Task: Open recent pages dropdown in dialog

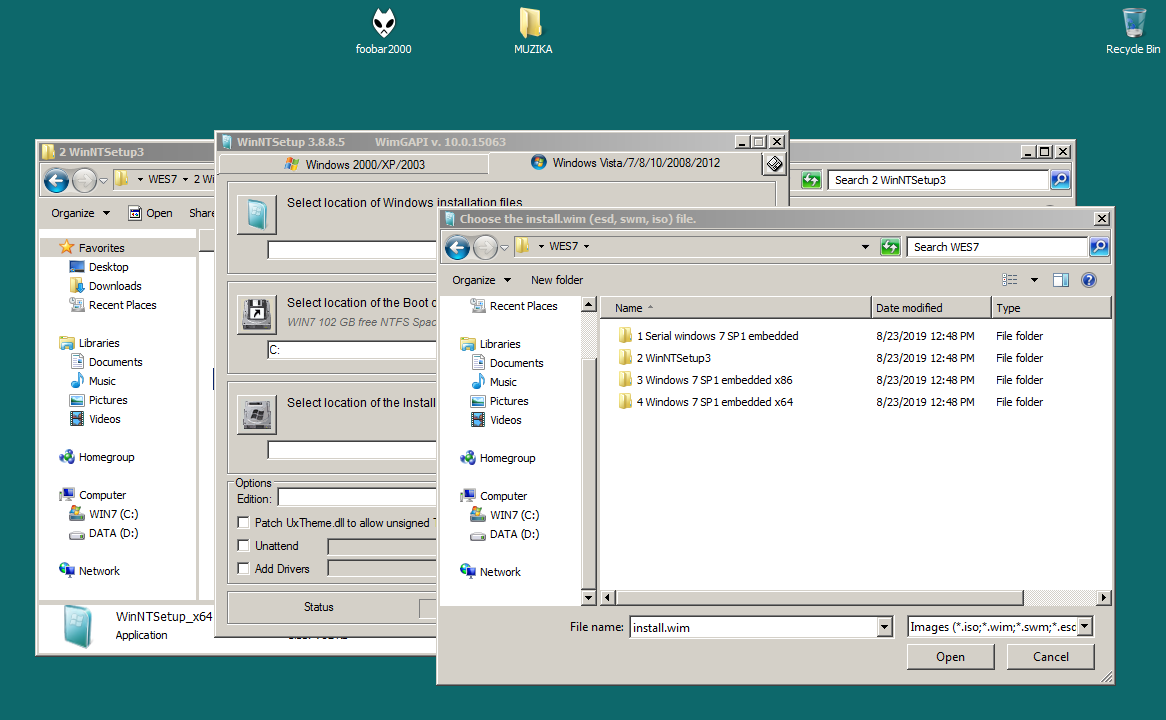Action: point(504,248)
